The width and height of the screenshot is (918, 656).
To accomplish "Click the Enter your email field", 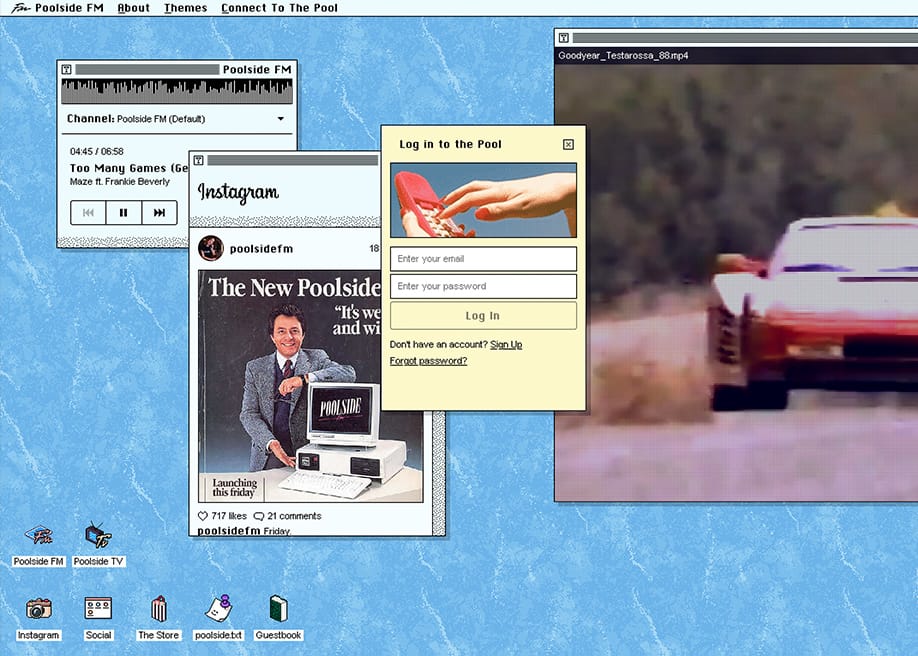I will tap(483, 259).
